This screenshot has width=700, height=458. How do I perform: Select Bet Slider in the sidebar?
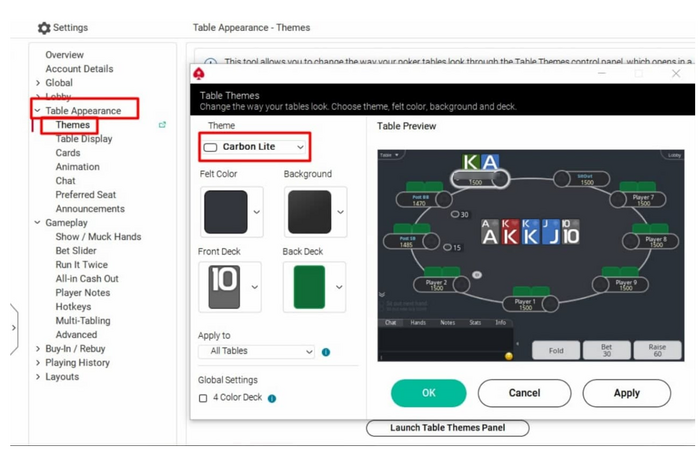76,251
